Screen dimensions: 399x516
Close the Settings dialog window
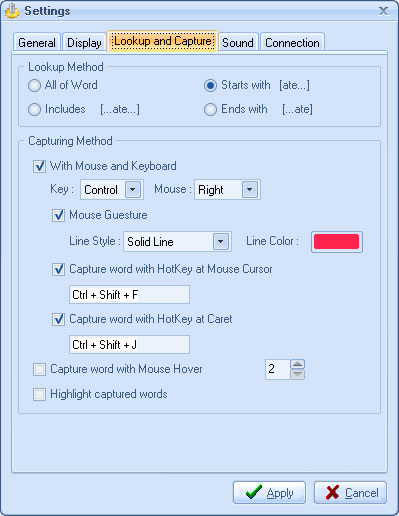tap(383, 11)
